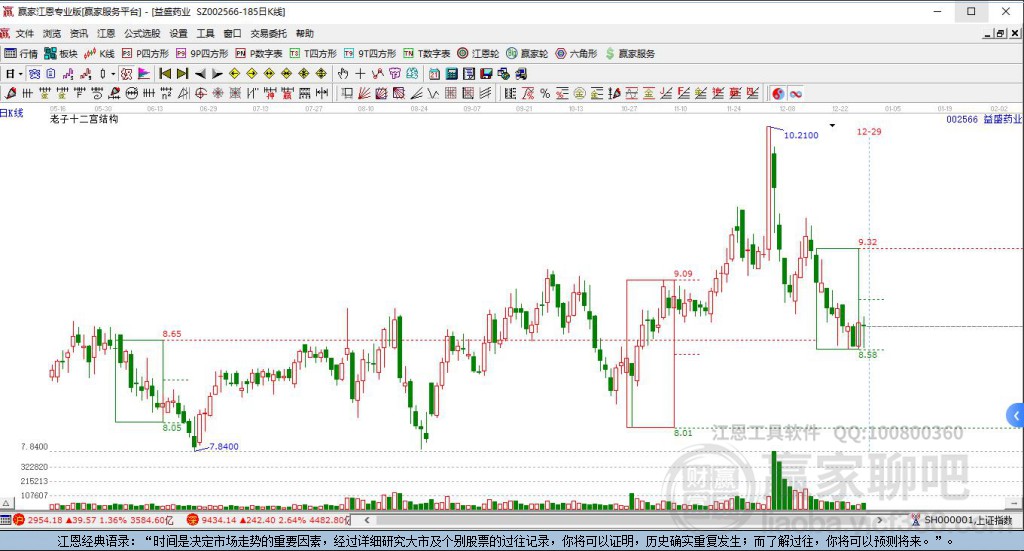Open the 浏览 menu
This screenshot has height=551, width=1024.
click(52, 33)
